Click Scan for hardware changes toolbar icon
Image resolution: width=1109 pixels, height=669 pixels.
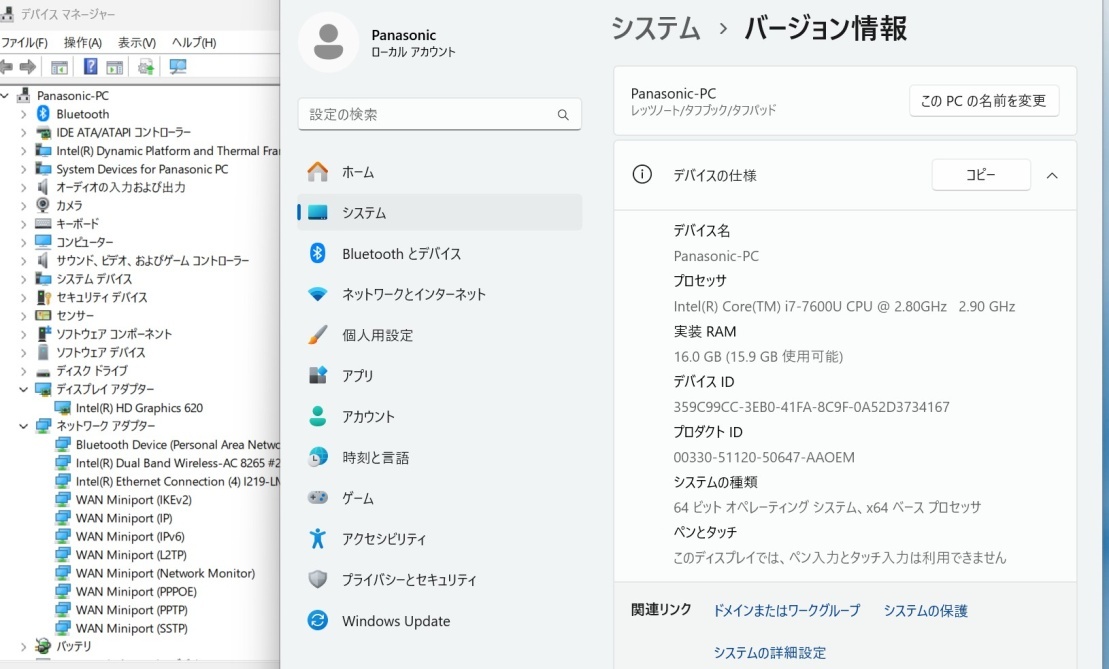145,66
